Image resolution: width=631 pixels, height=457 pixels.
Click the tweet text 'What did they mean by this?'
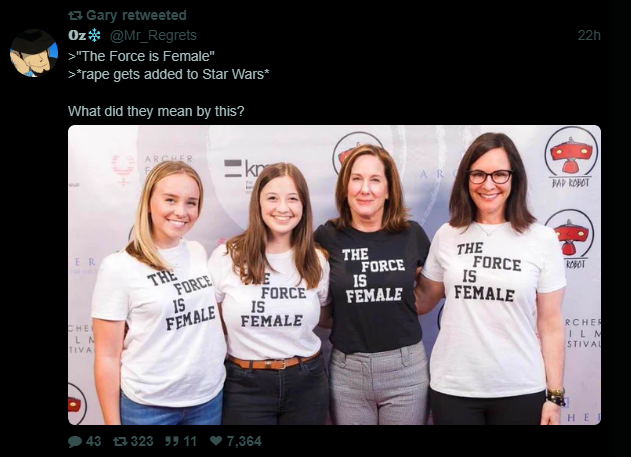click(156, 111)
